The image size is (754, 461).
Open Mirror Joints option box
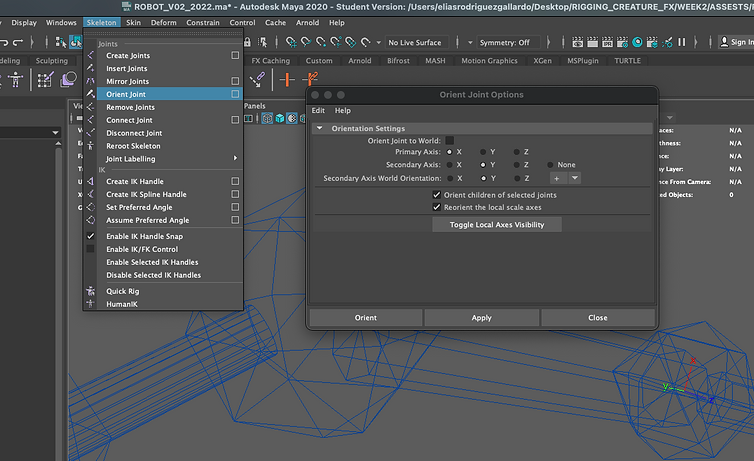click(x=235, y=81)
